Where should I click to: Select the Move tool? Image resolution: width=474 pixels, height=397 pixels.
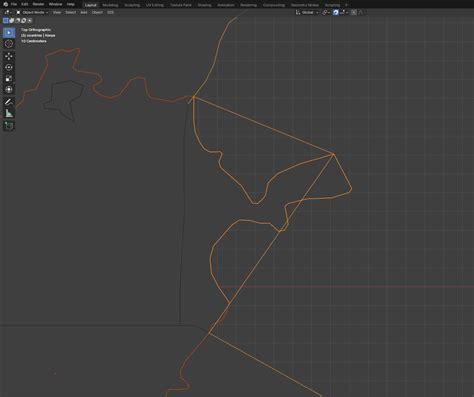[x=9, y=56]
